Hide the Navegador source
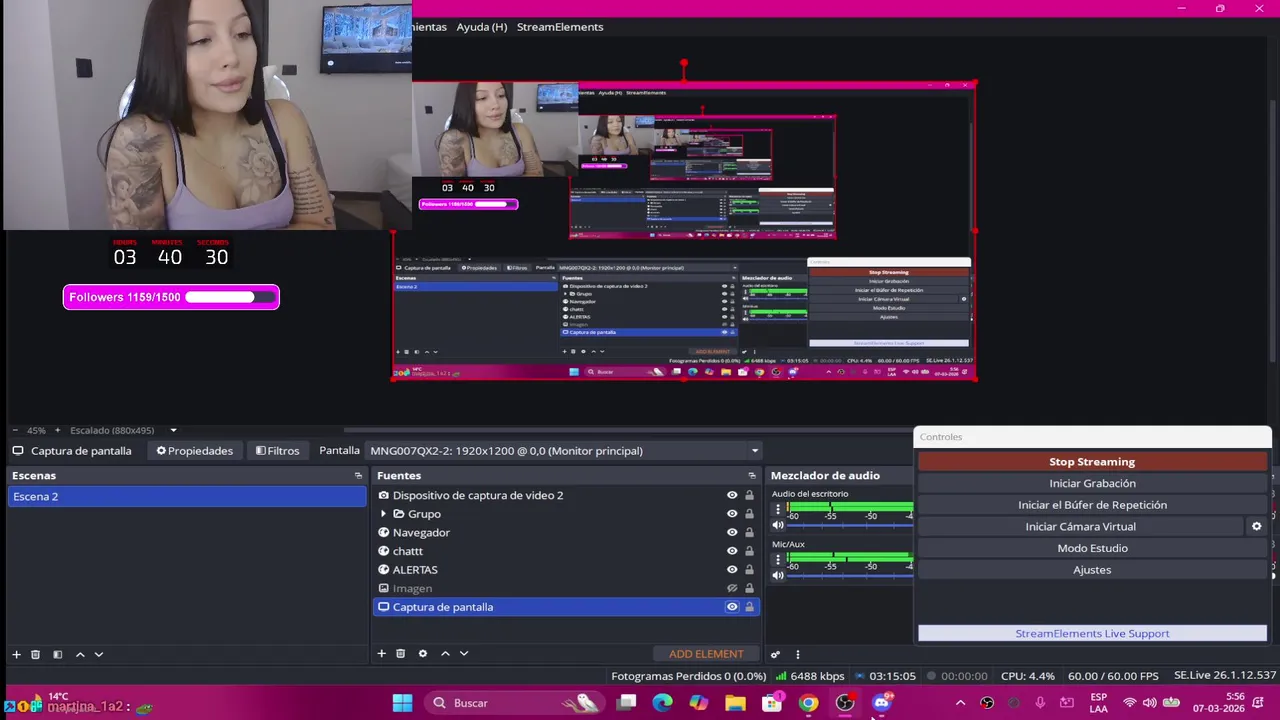This screenshot has width=1280, height=720. tap(732, 532)
